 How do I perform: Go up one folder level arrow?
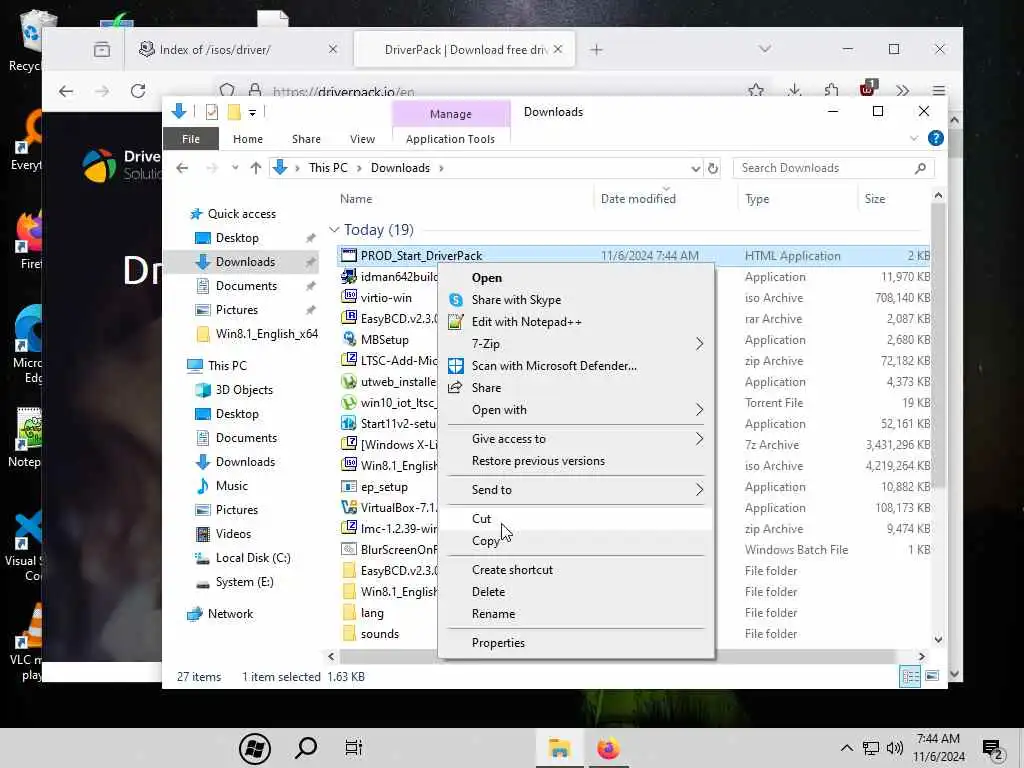pyautogui.click(x=255, y=168)
